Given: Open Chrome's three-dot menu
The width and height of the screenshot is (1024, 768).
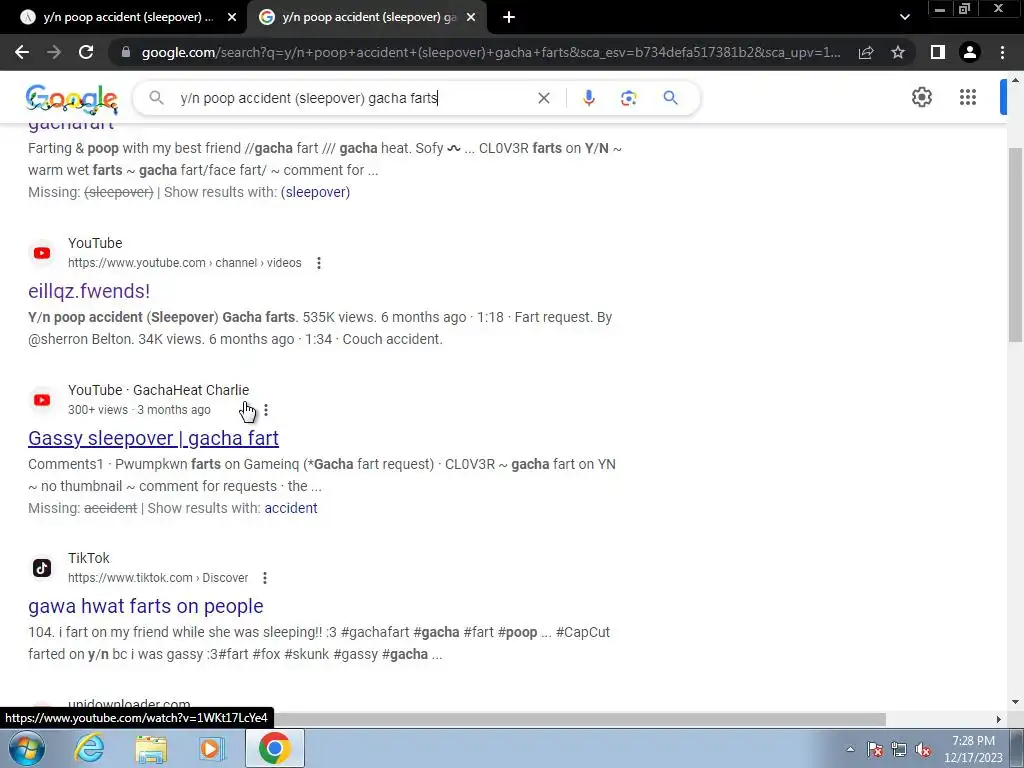Looking at the screenshot, I should point(1002,52).
